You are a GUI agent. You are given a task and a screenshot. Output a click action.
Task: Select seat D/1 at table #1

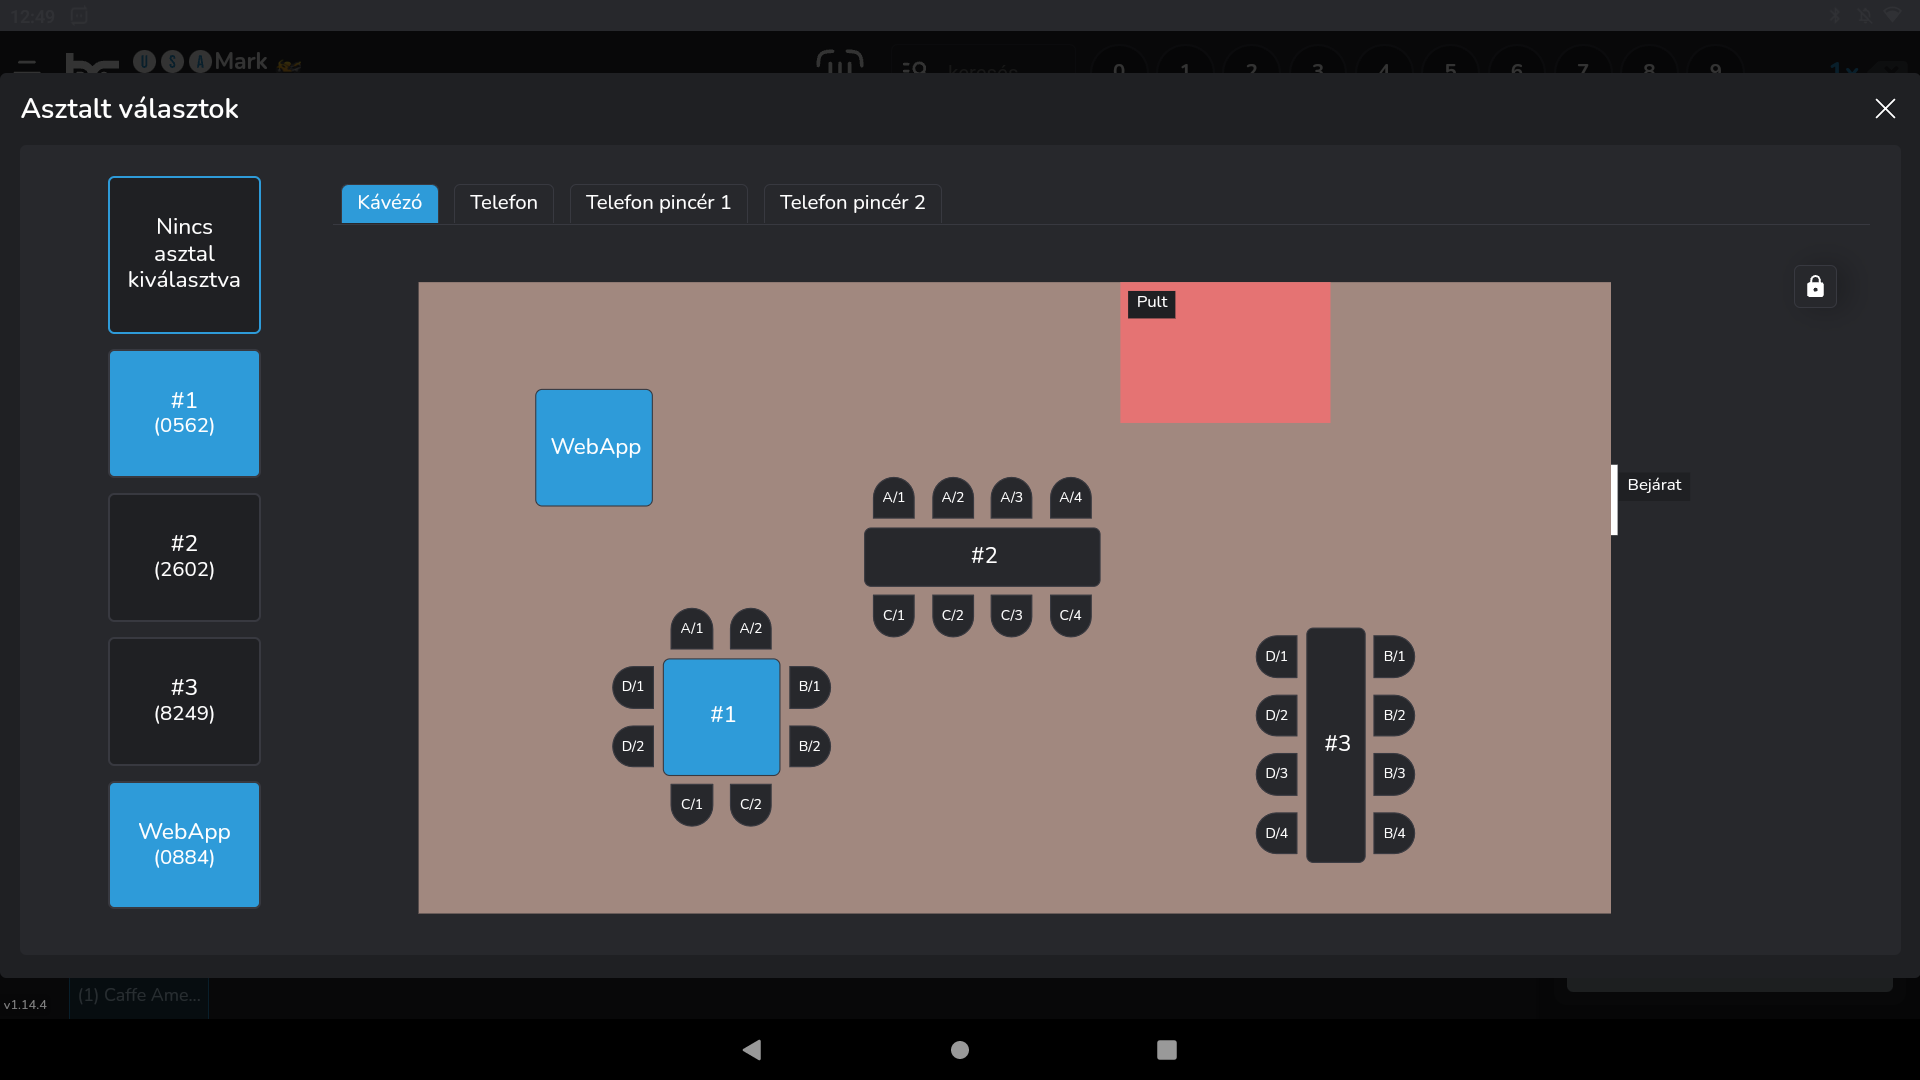[x=633, y=687]
